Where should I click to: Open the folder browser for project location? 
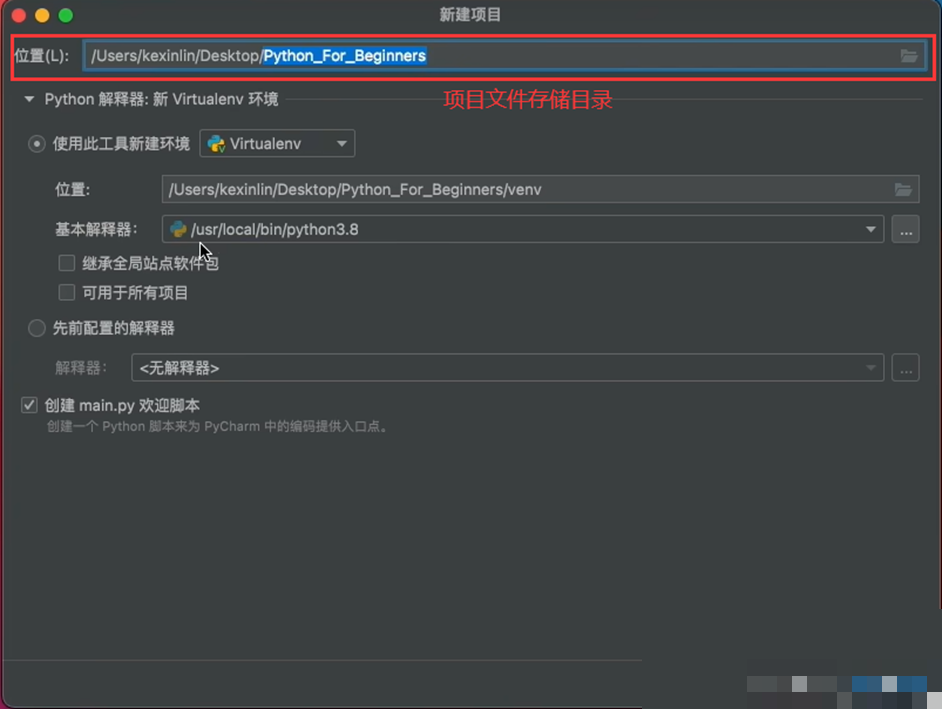(x=908, y=56)
